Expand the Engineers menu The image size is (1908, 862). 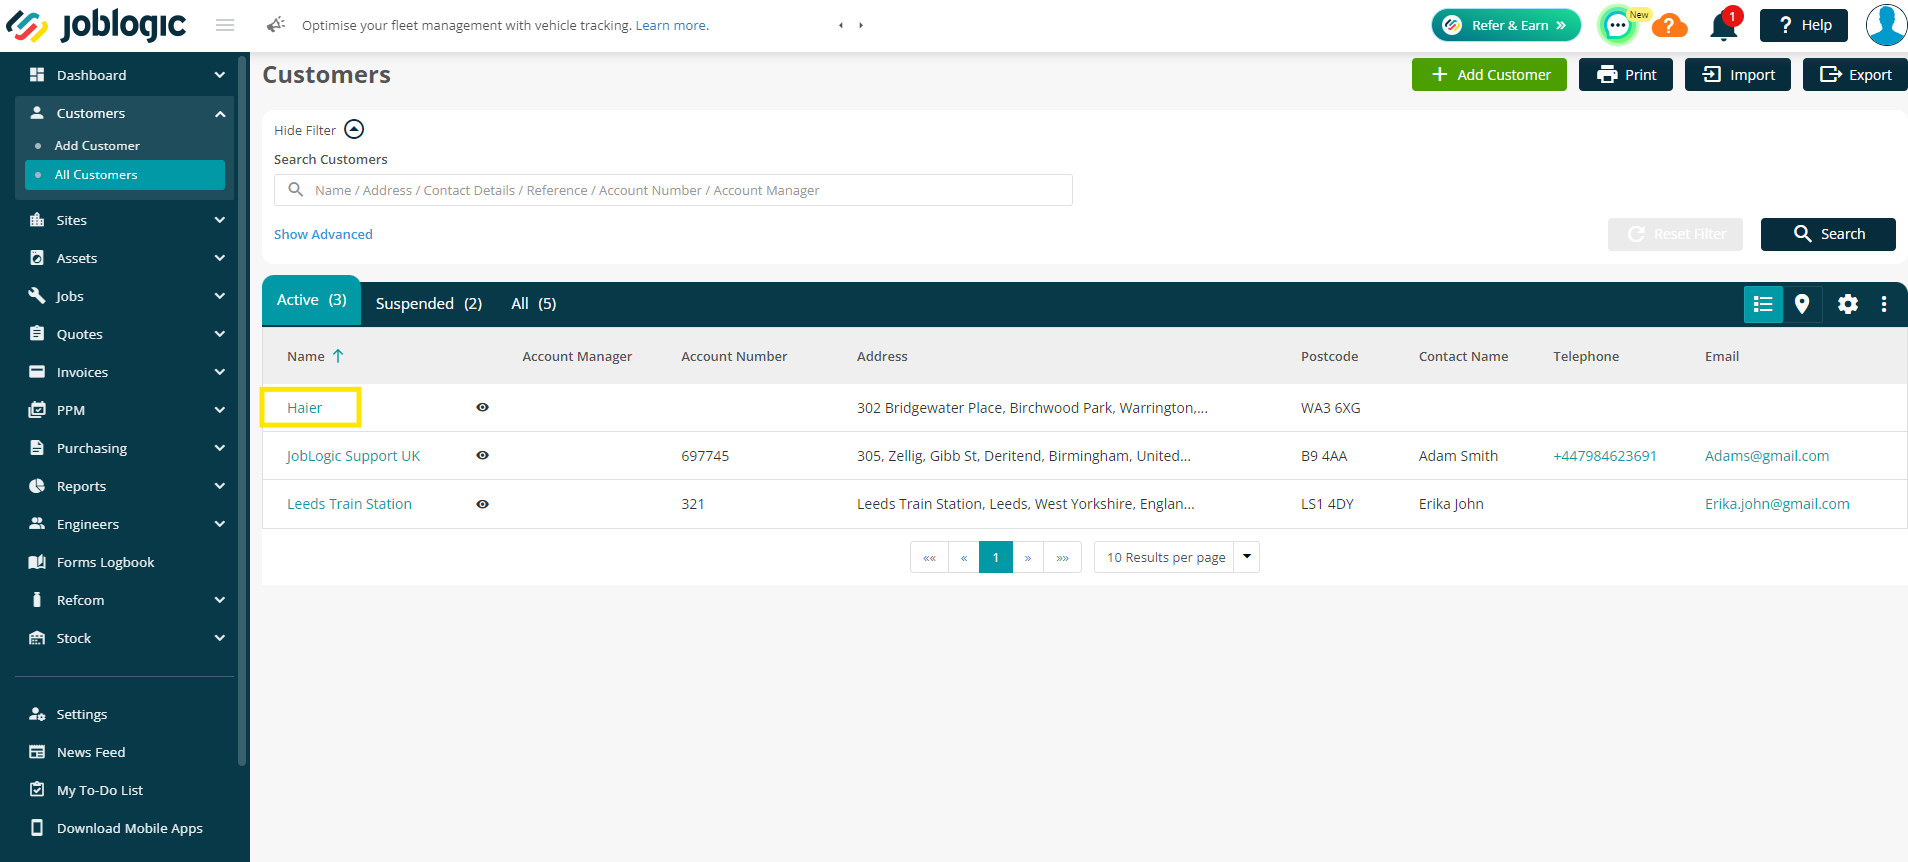click(219, 524)
